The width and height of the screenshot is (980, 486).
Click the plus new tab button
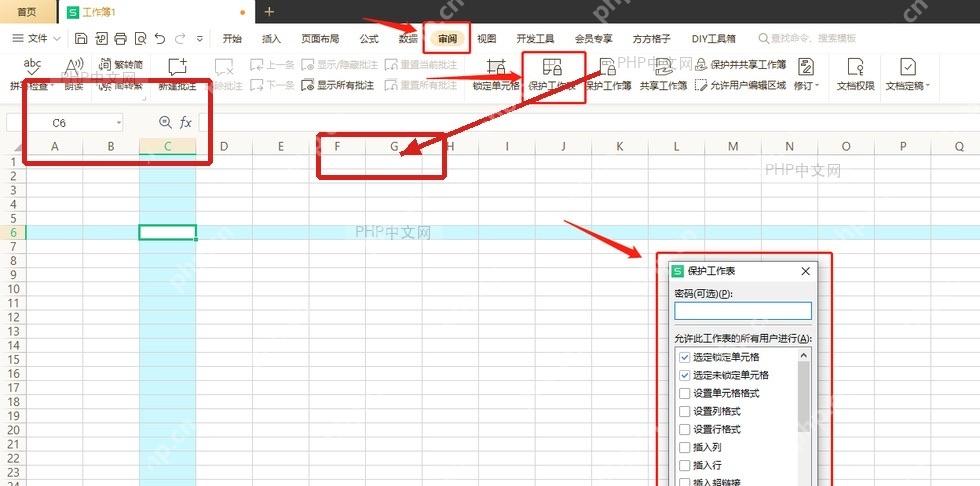pos(269,12)
